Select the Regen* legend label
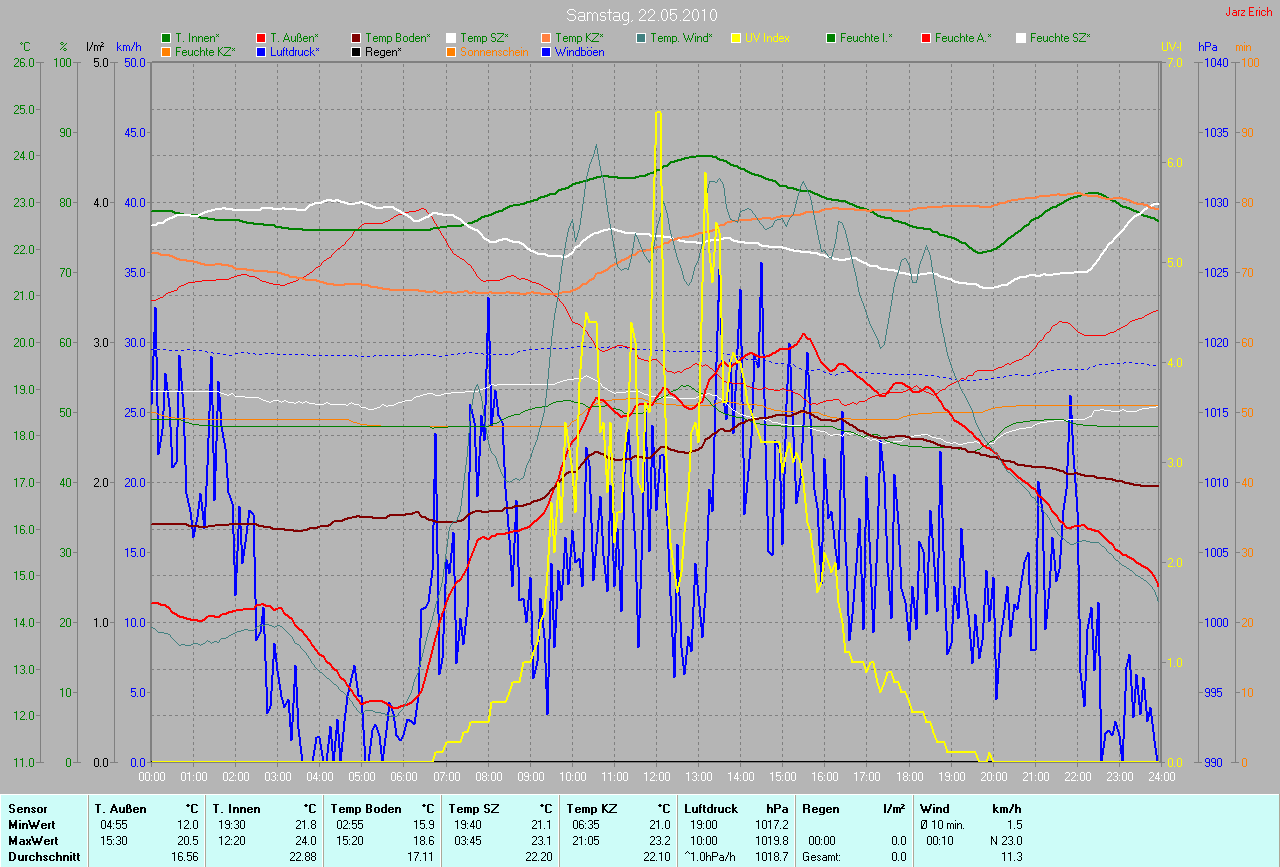Viewport: 1280px width, 867px height. [x=383, y=51]
